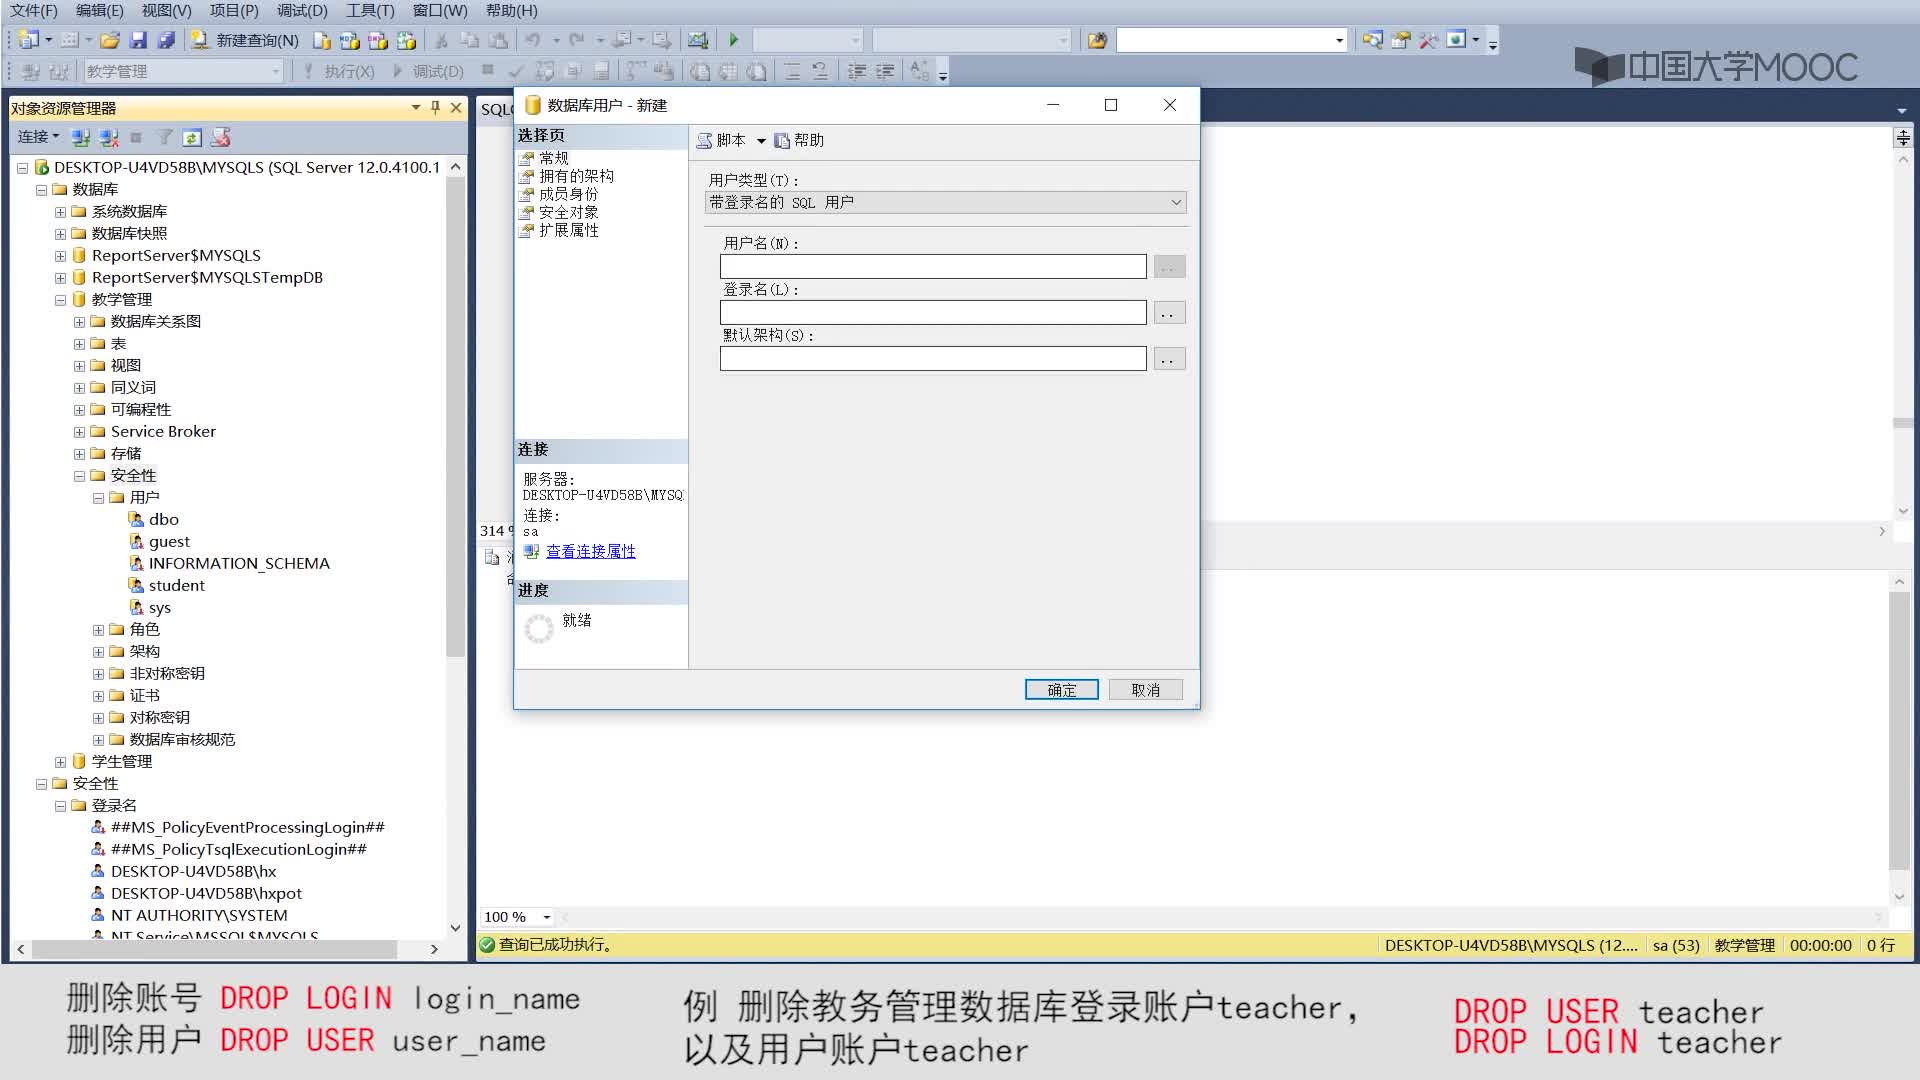Click 确定 button to confirm dialog
Screen dimensions: 1920x1080
[x=1062, y=688]
